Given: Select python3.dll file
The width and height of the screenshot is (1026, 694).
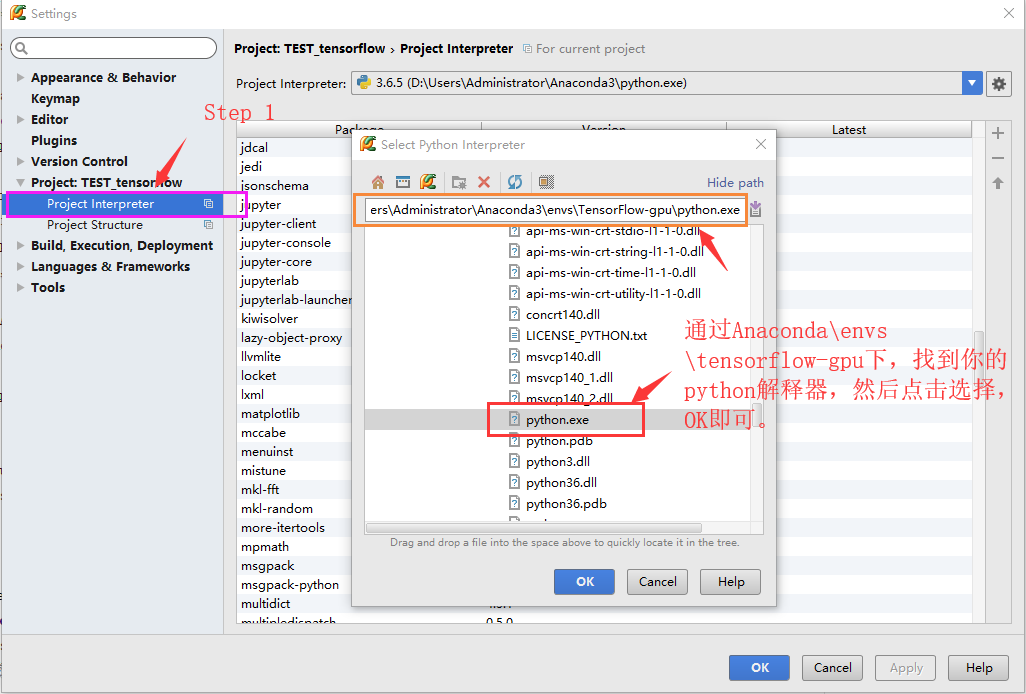Looking at the screenshot, I should click(557, 462).
